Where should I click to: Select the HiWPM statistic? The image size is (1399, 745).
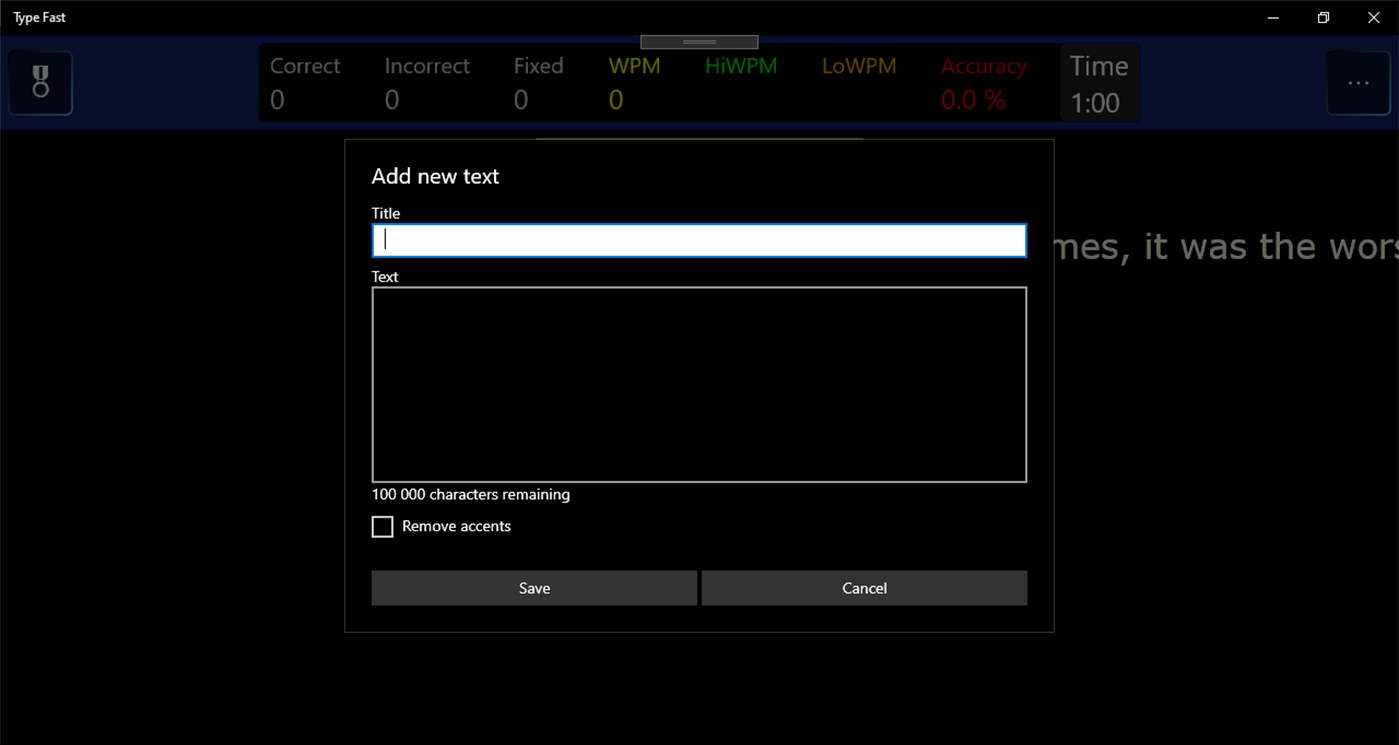(741, 66)
